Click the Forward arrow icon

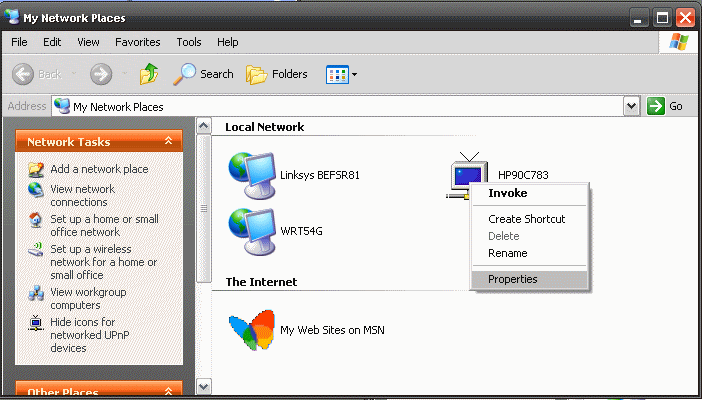click(x=101, y=74)
